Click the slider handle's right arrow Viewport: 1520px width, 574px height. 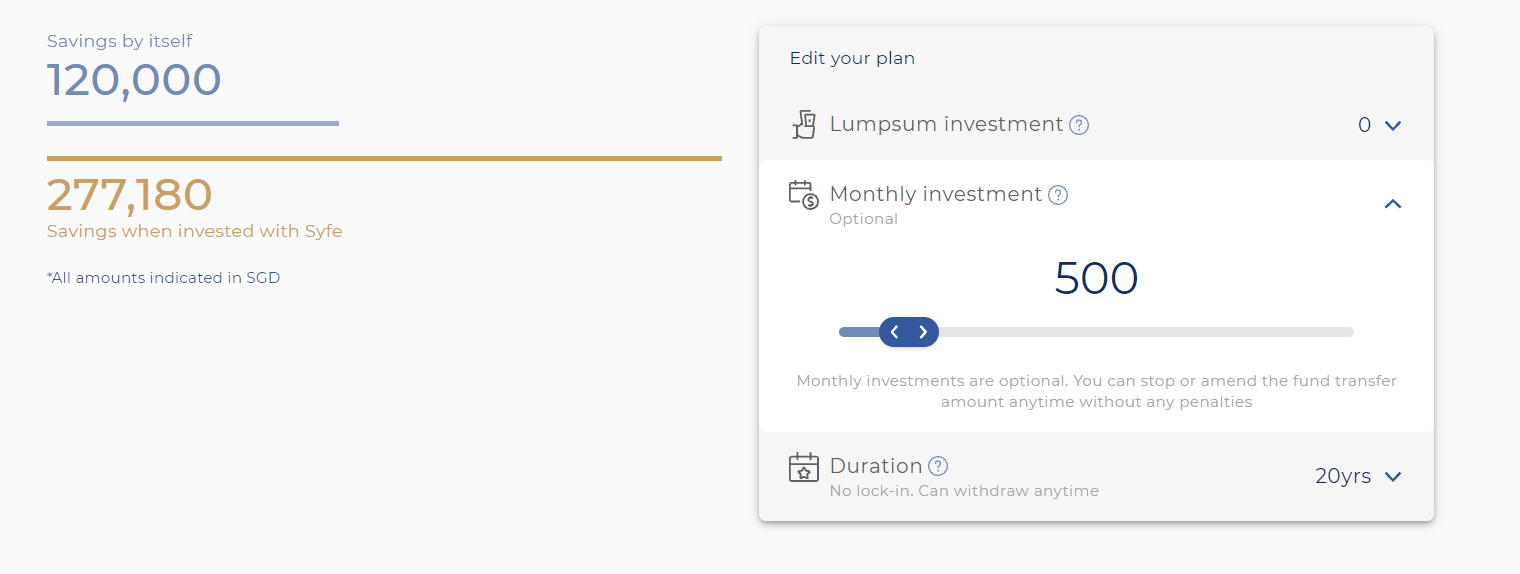tap(923, 332)
